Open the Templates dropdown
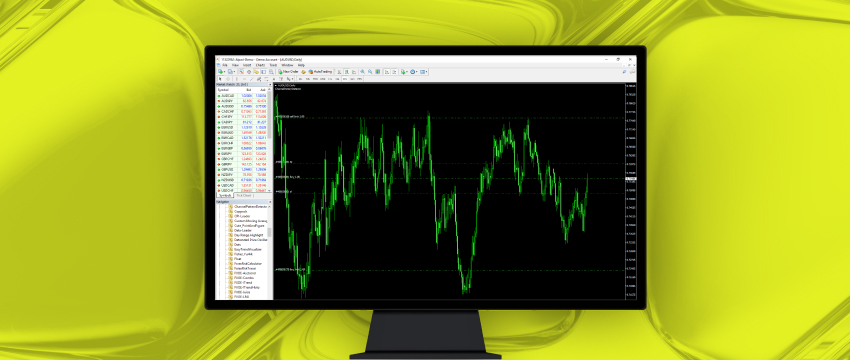Image resolution: width=850 pixels, height=360 pixels. coord(423,72)
